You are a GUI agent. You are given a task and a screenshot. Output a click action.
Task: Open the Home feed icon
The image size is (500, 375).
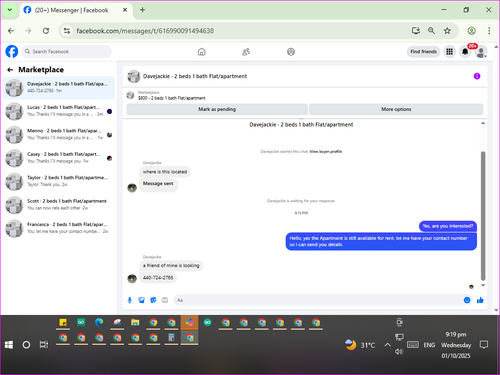[x=201, y=52]
